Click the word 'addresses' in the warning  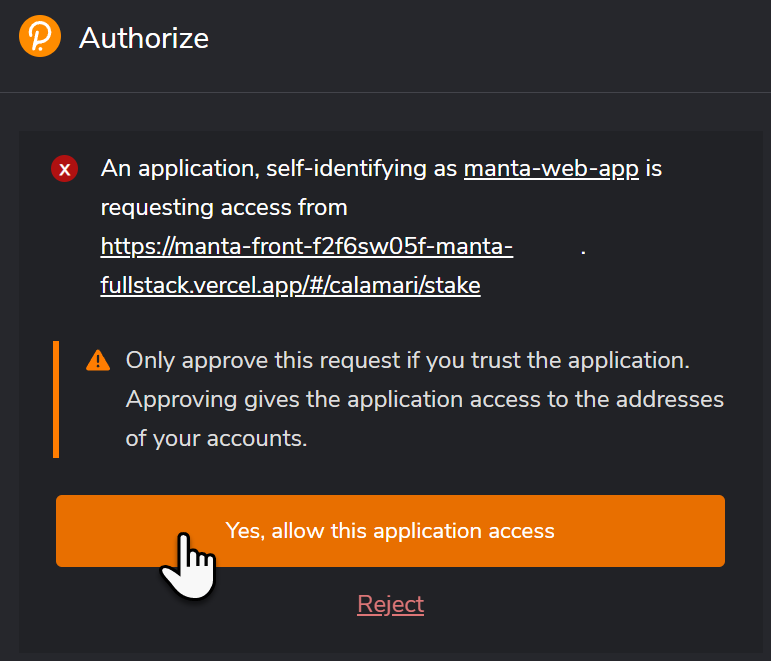click(x=672, y=399)
